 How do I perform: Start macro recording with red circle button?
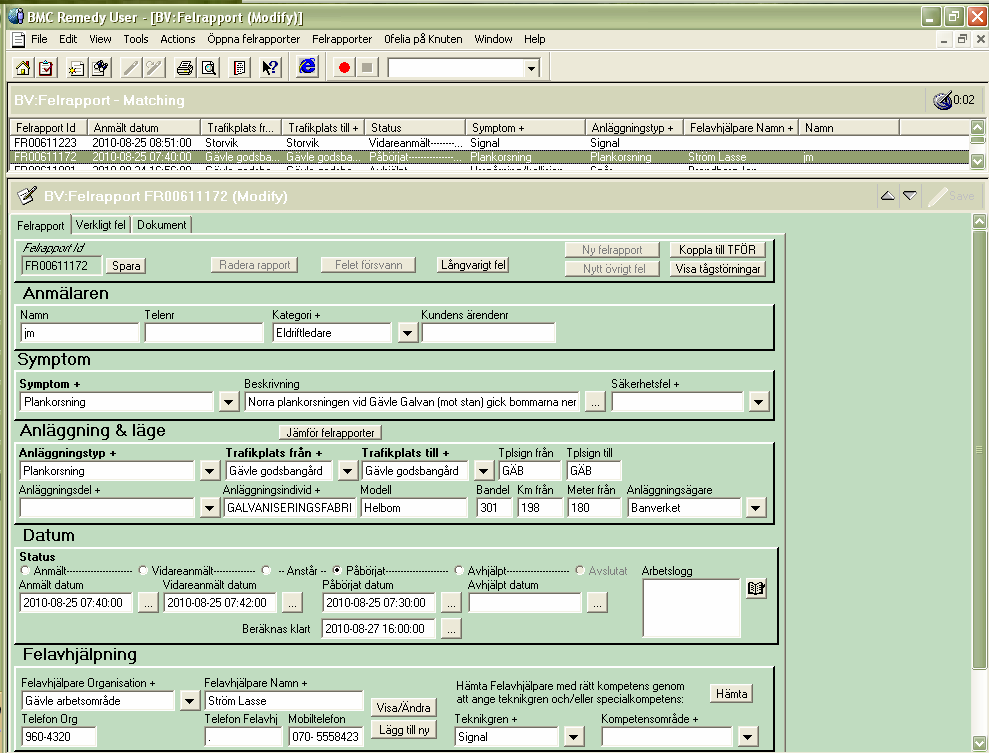344,67
